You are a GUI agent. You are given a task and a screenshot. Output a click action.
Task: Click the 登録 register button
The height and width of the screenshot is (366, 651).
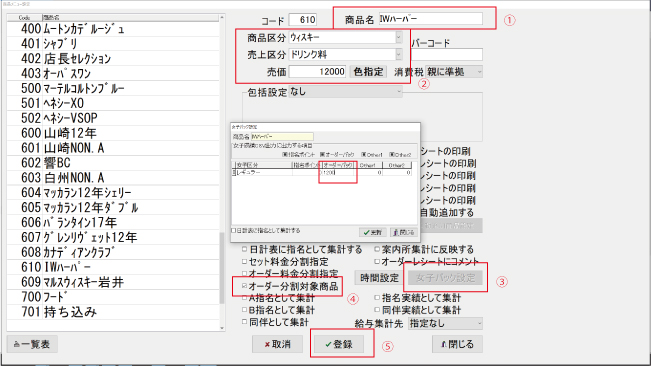pyautogui.click(x=339, y=344)
